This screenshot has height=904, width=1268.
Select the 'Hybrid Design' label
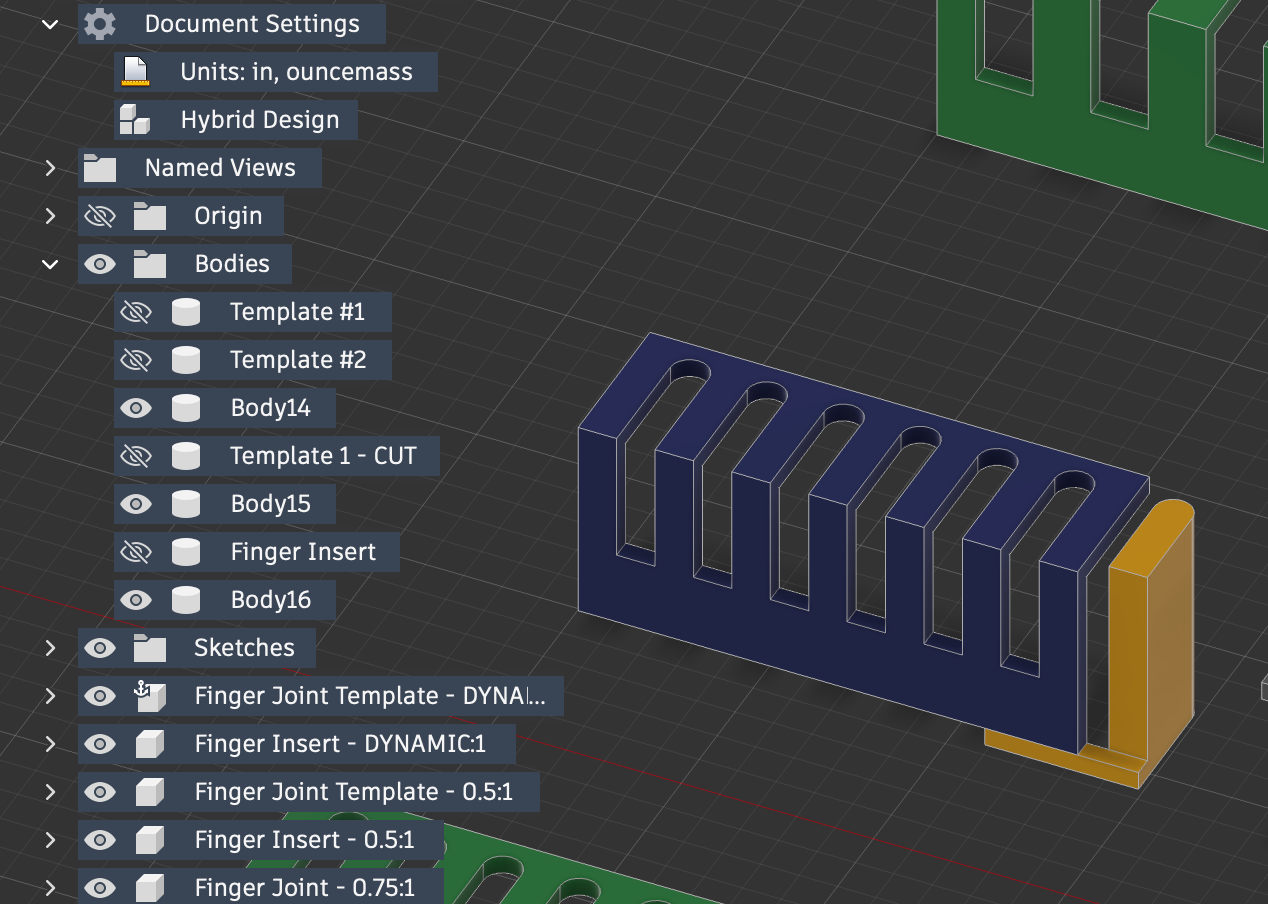click(260, 120)
